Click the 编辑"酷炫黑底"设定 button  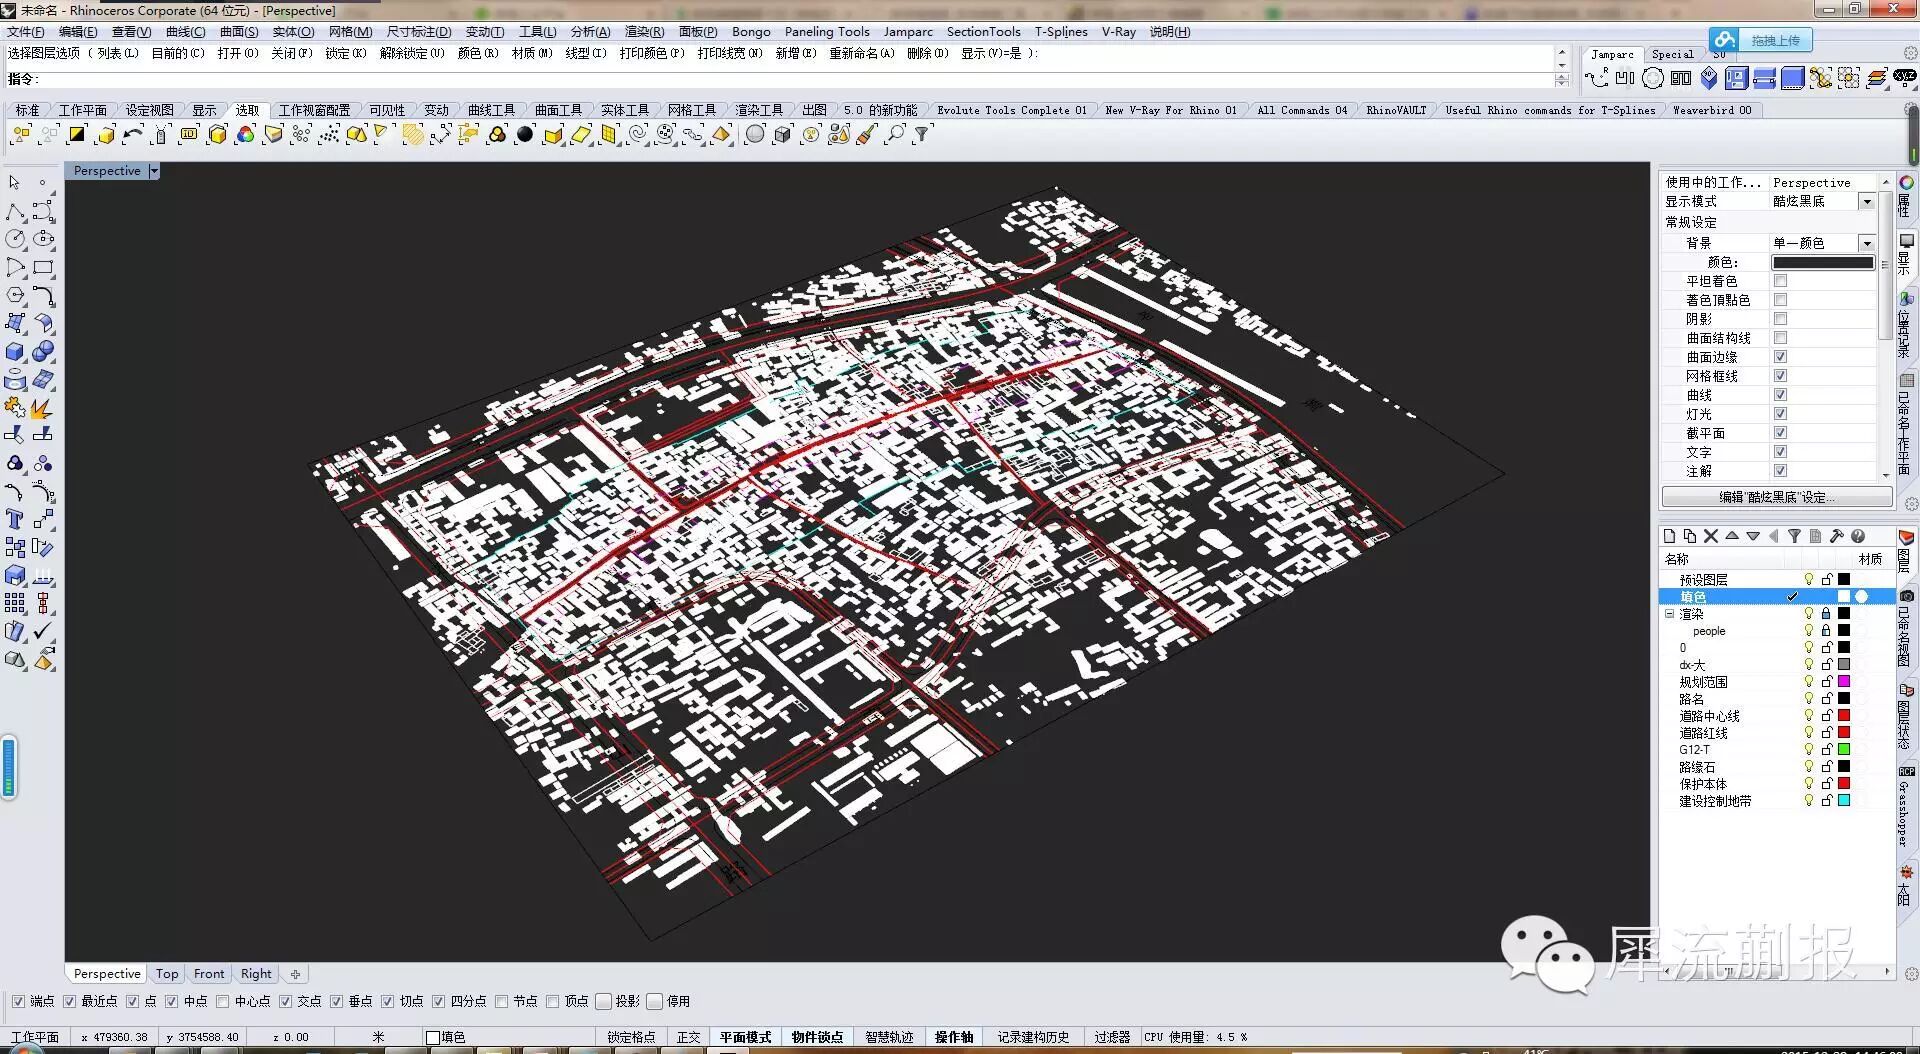(x=1776, y=497)
